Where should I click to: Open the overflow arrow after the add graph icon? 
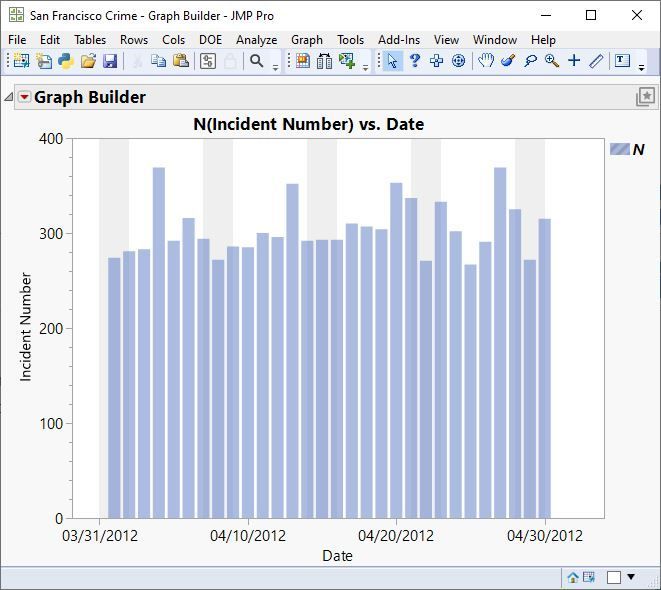click(365, 67)
